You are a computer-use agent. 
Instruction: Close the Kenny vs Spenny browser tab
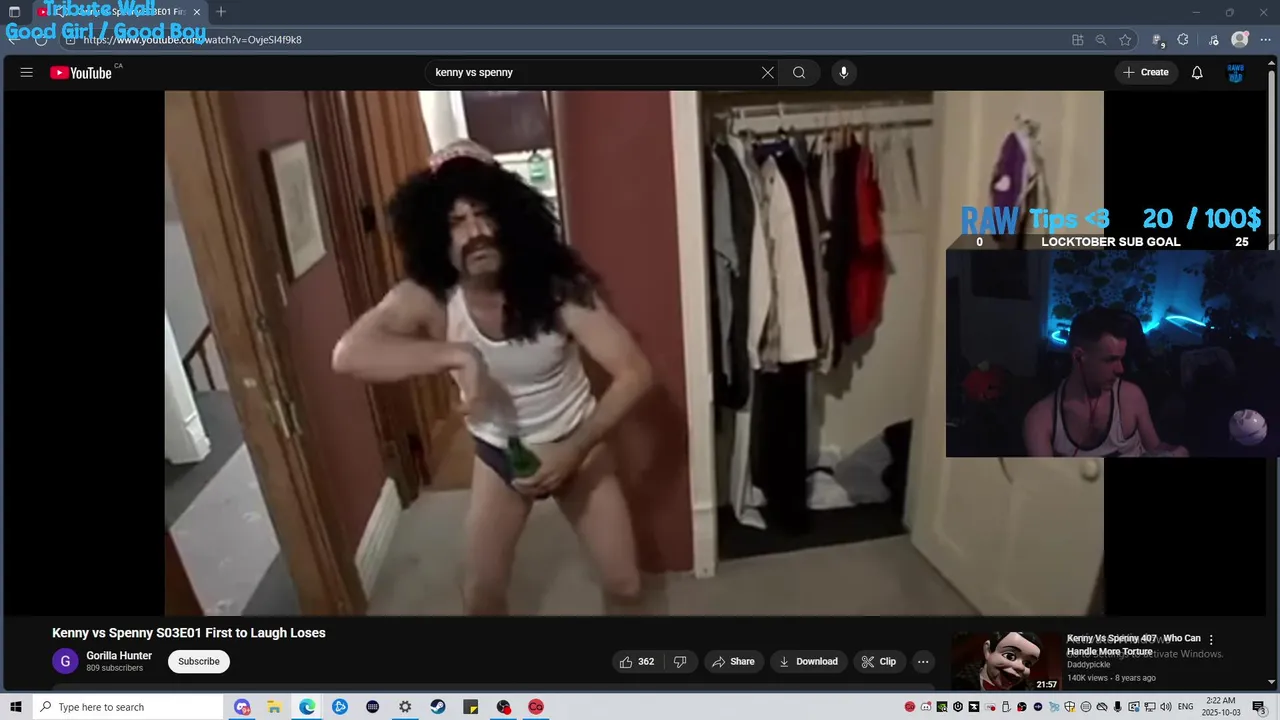click(x=197, y=12)
